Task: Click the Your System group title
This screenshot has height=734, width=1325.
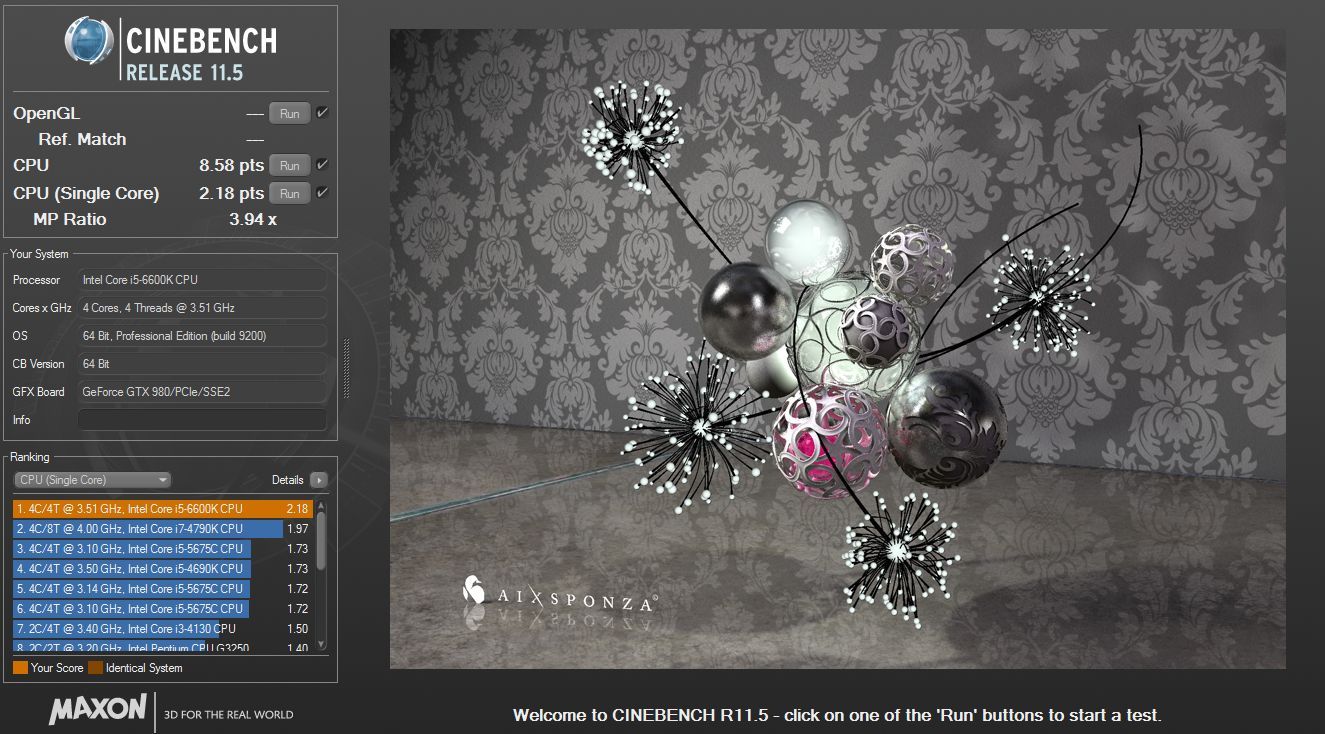Action: point(39,254)
